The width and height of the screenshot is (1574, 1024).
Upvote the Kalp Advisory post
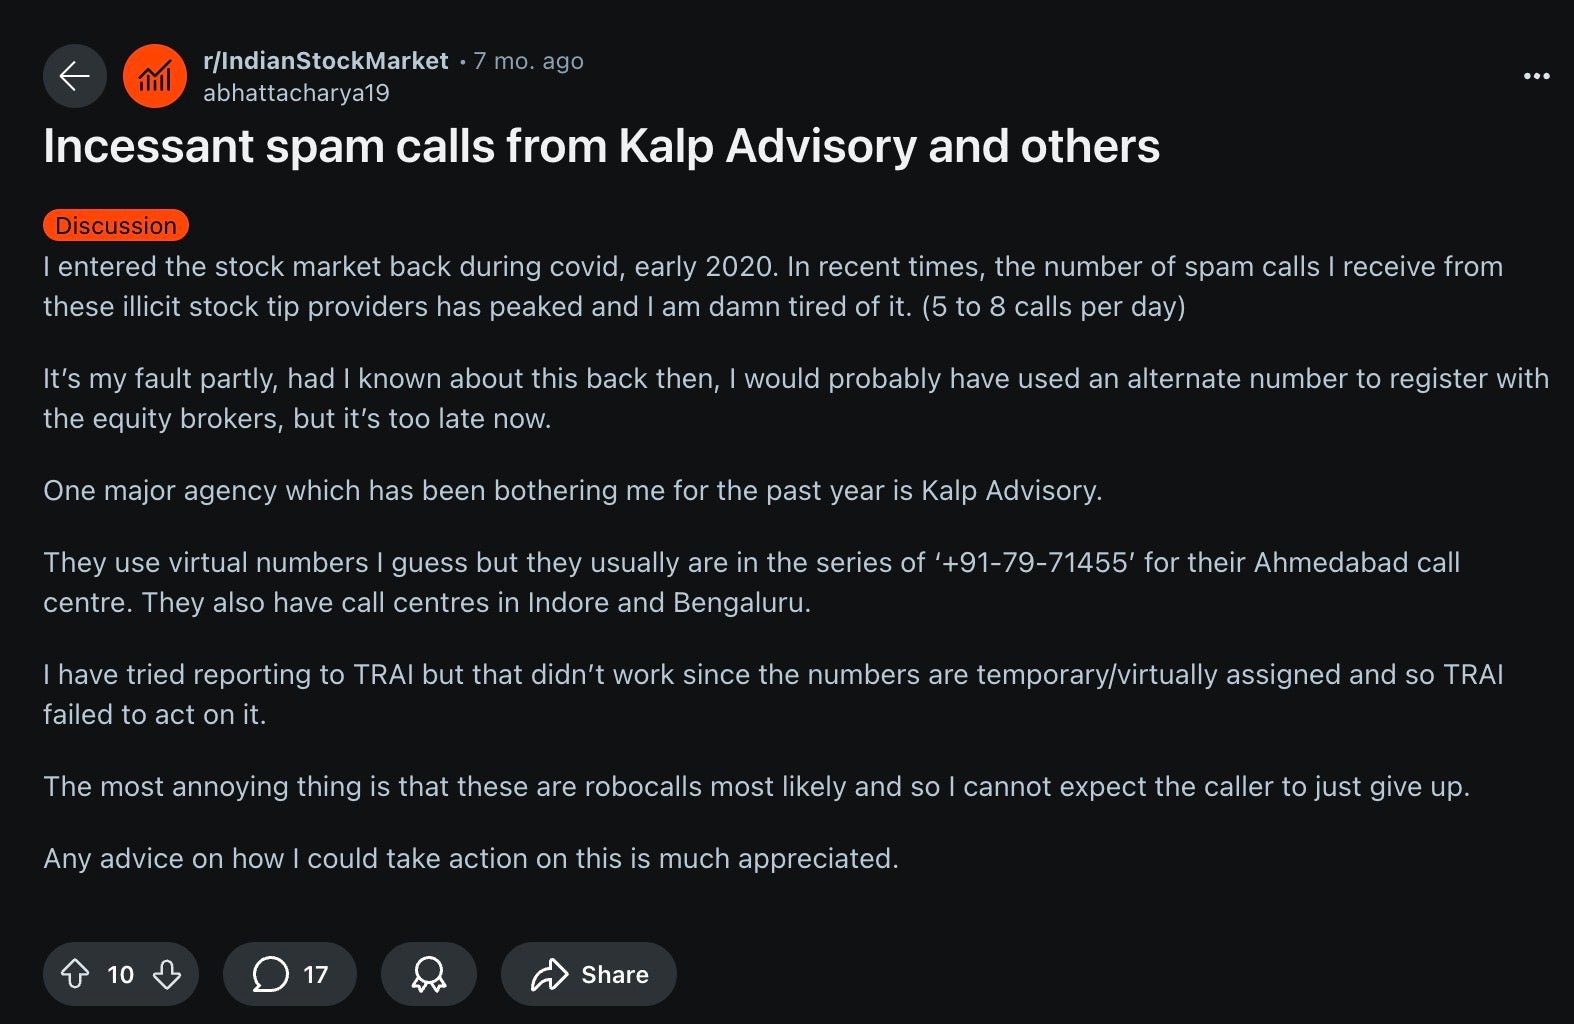(x=75, y=974)
